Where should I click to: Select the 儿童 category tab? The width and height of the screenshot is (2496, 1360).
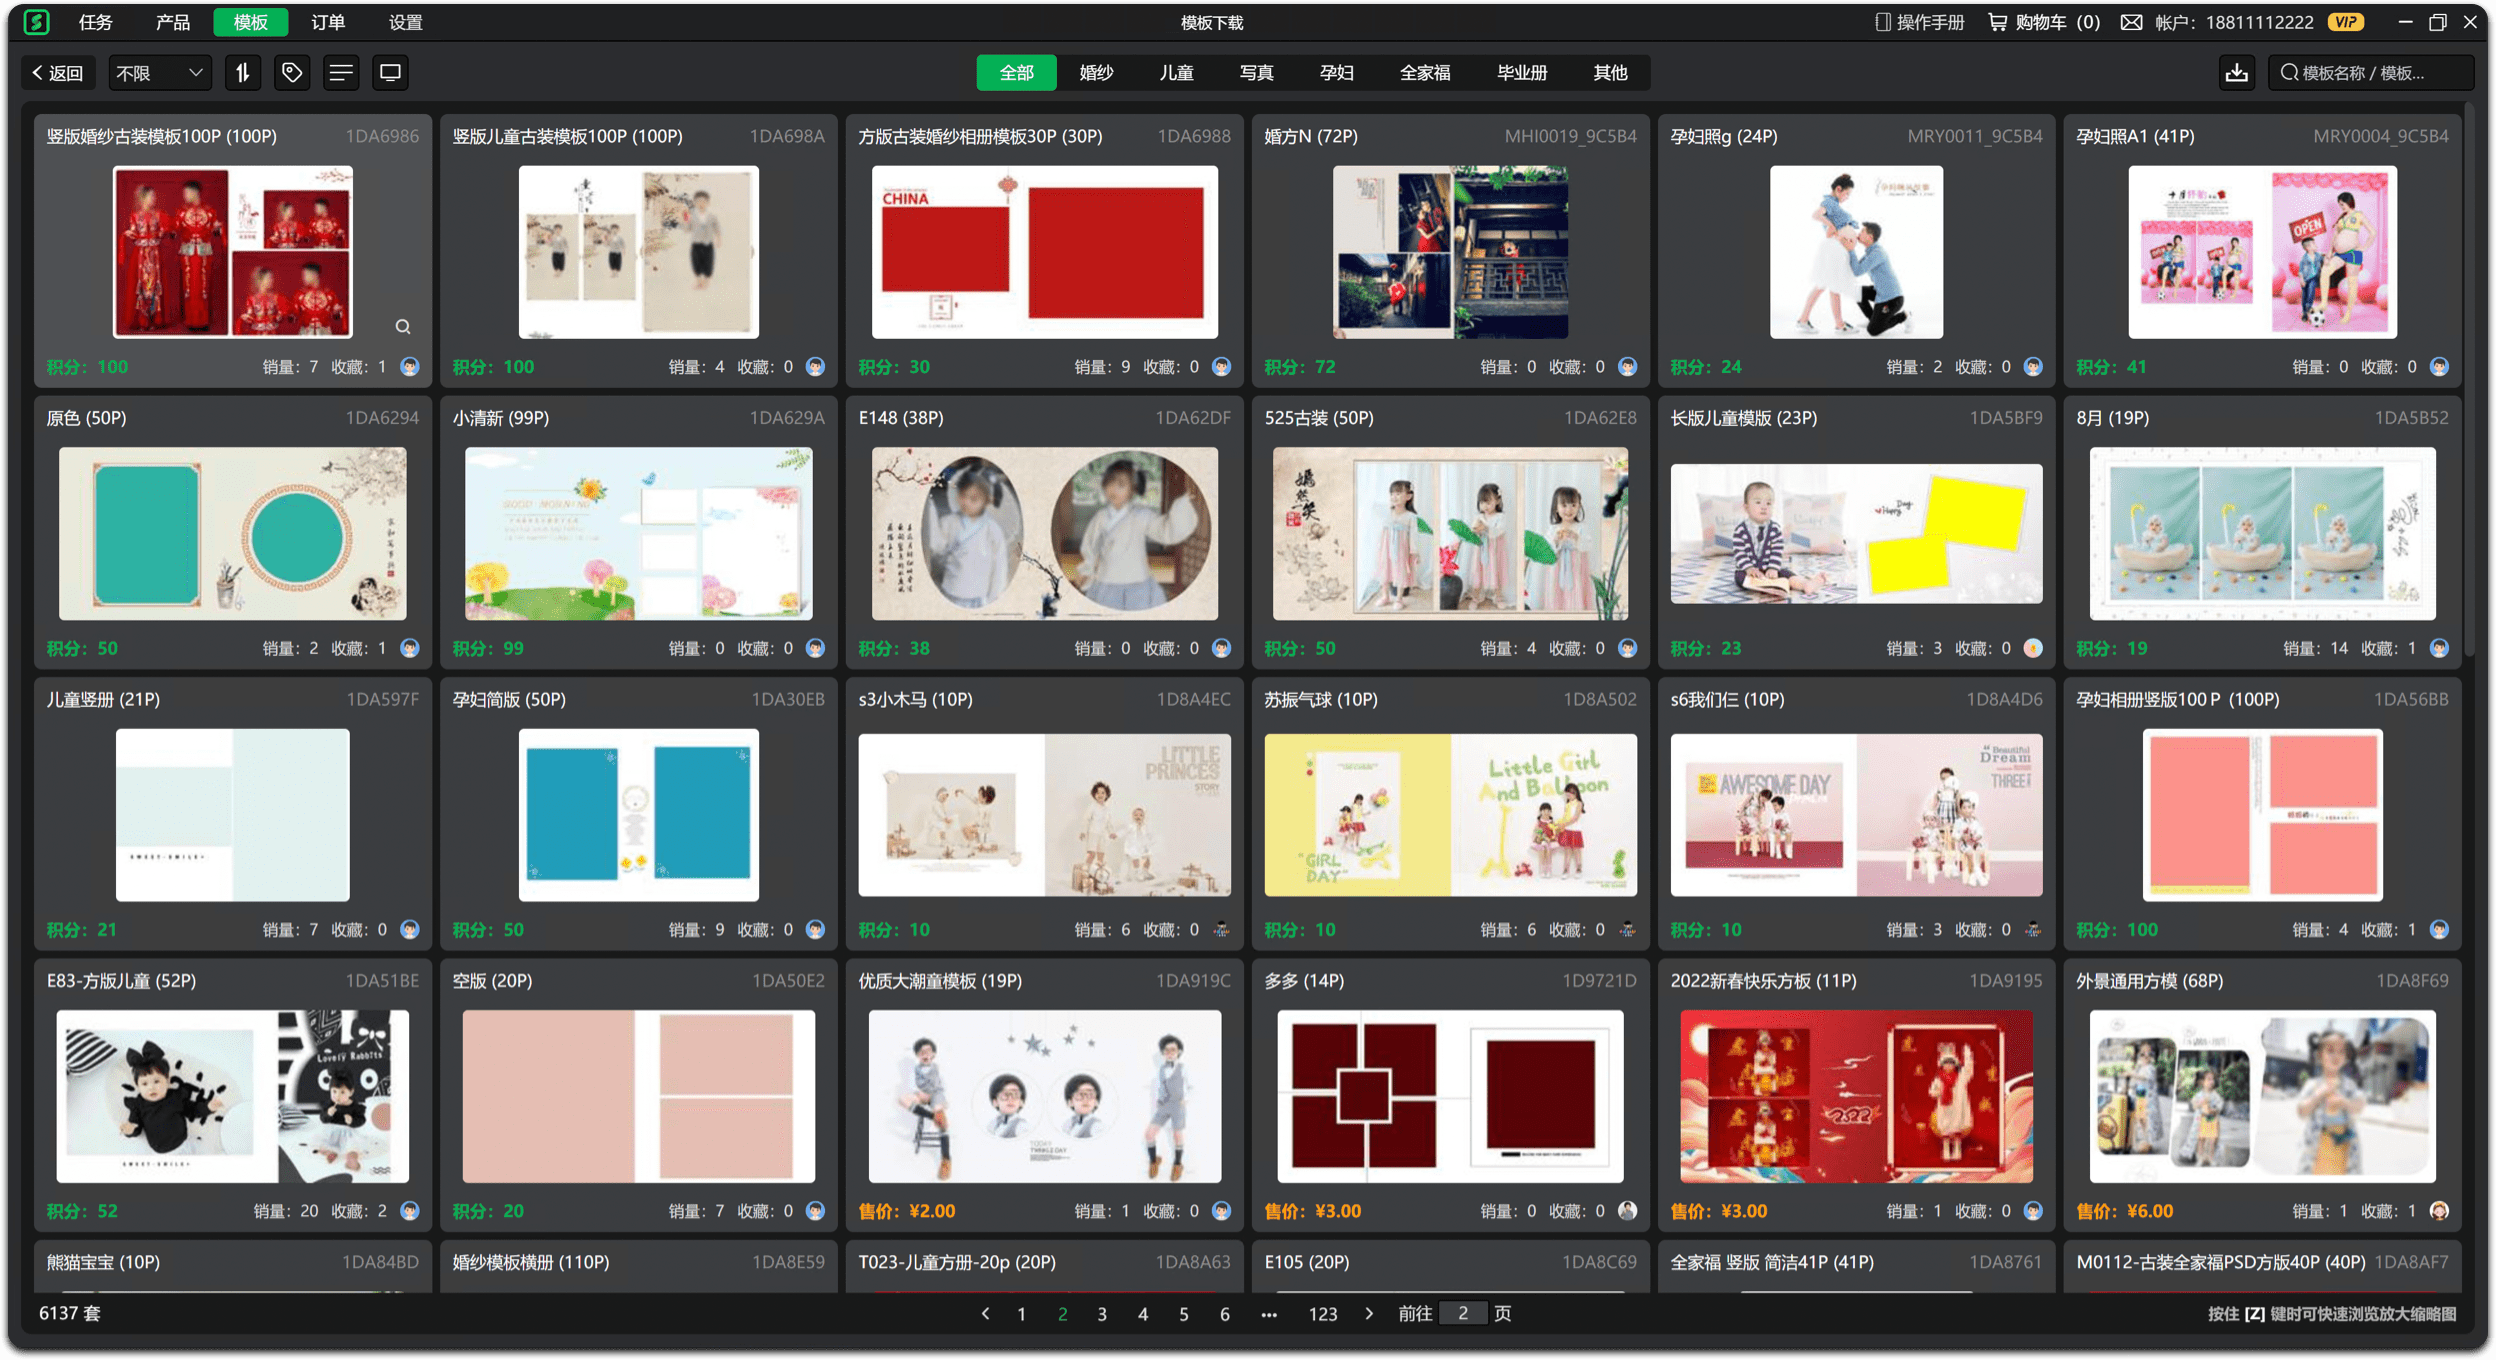coord(1176,72)
